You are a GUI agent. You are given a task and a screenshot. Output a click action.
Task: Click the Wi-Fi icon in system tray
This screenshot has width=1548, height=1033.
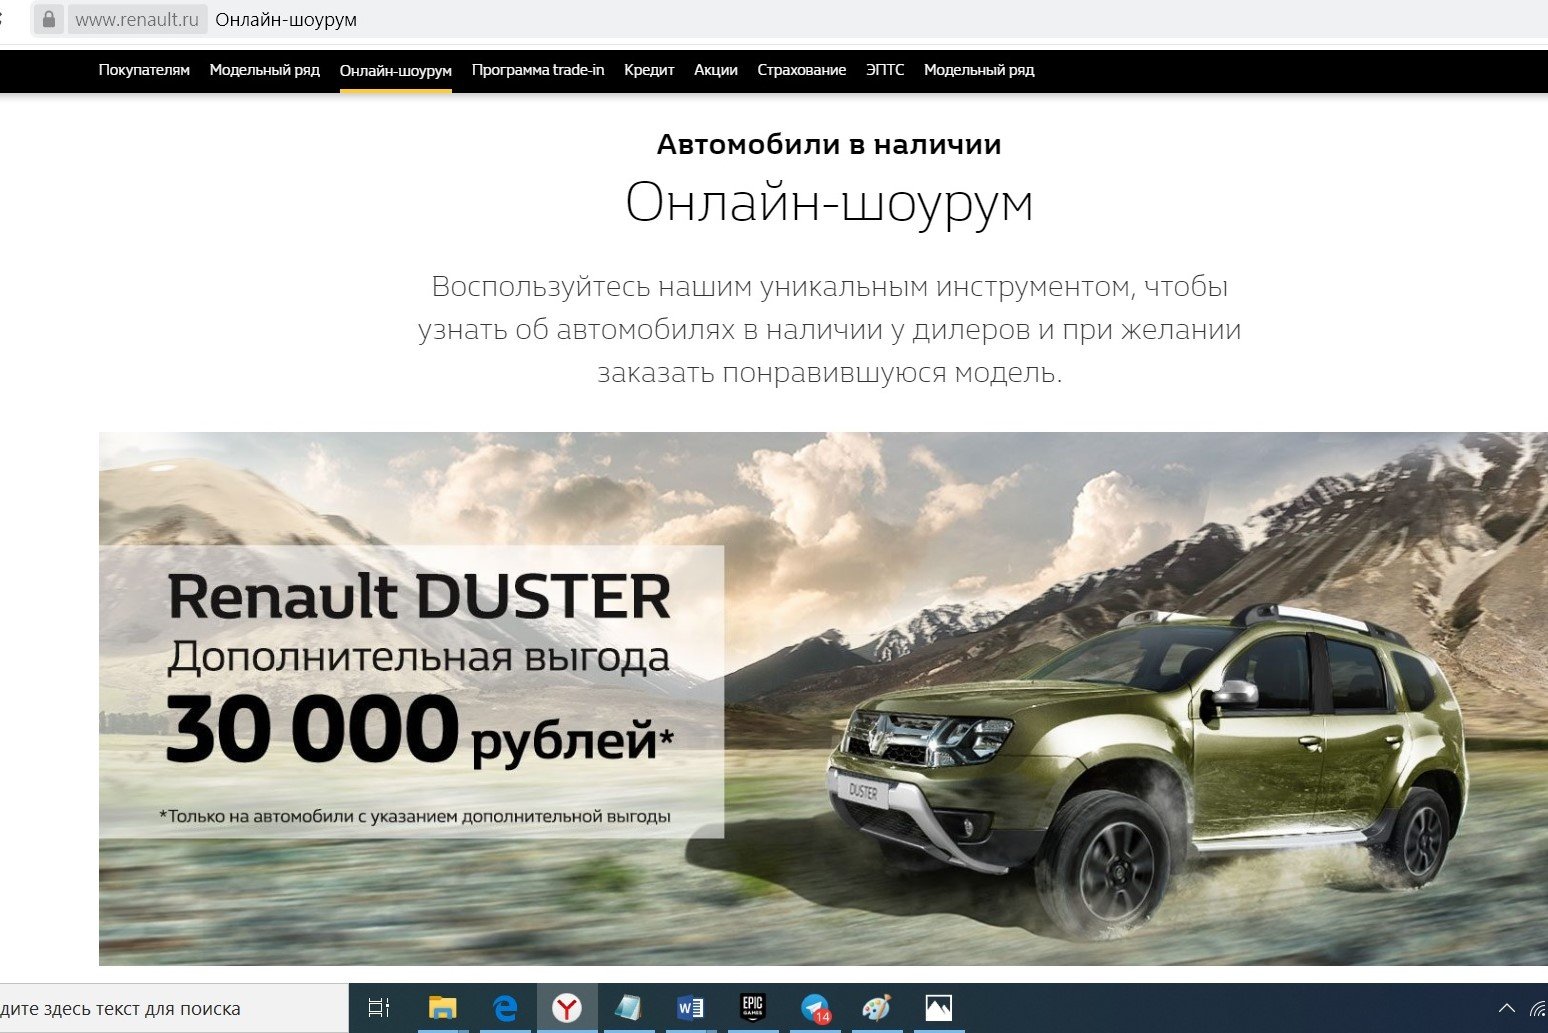[1537, 1008]
